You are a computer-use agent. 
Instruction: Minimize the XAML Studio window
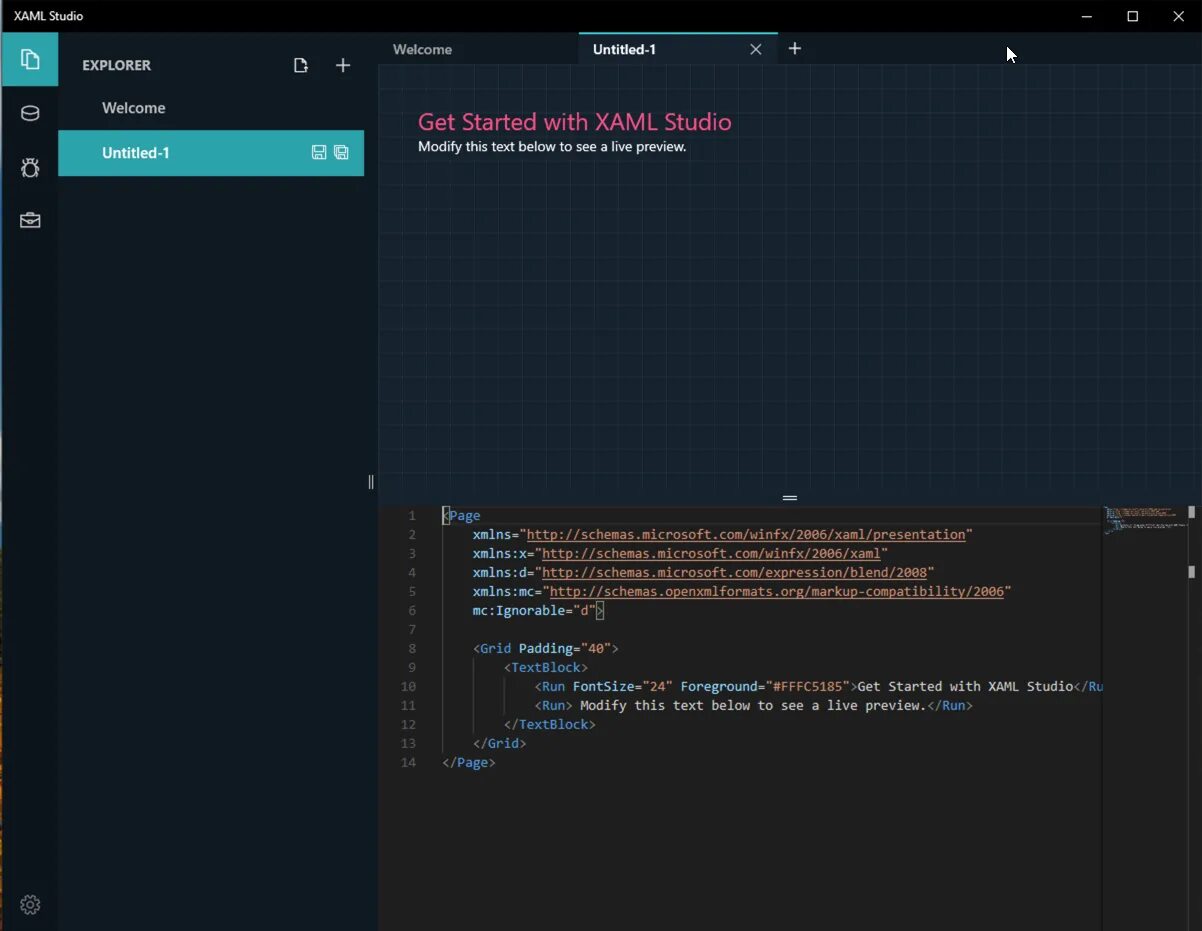1087,16
